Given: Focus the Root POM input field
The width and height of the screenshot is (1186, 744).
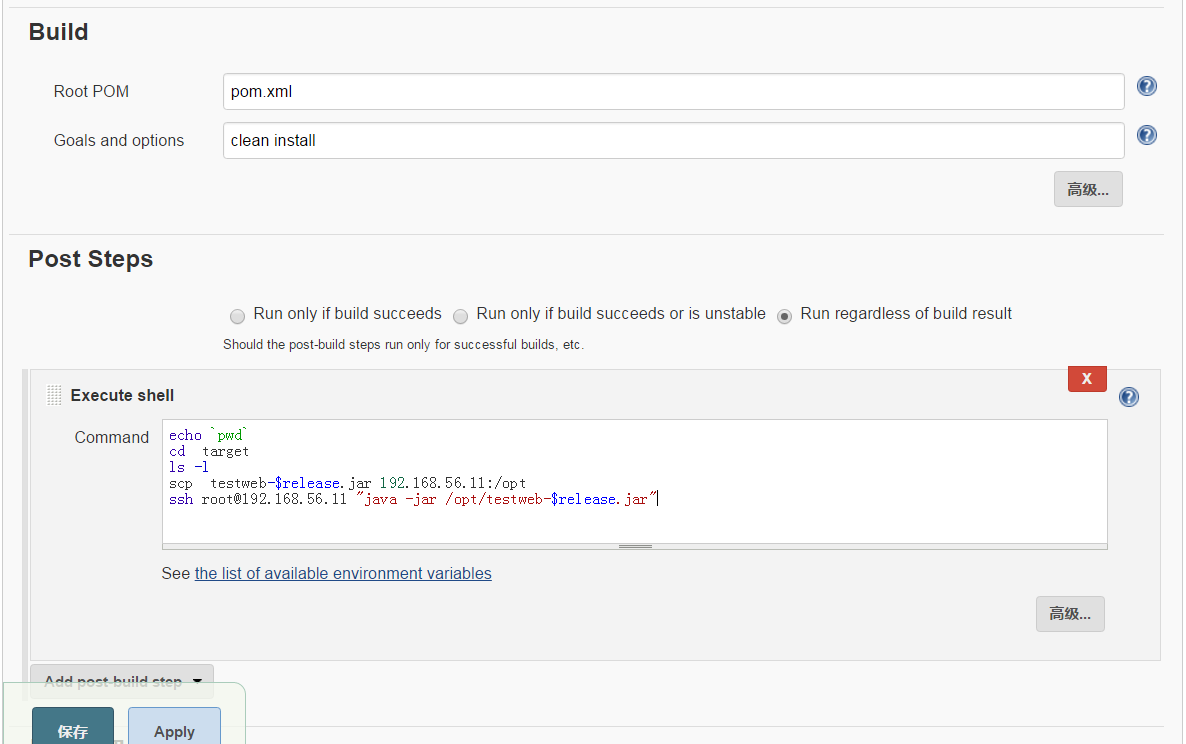Looking at the screenshot, I should (x=673, y=92).
